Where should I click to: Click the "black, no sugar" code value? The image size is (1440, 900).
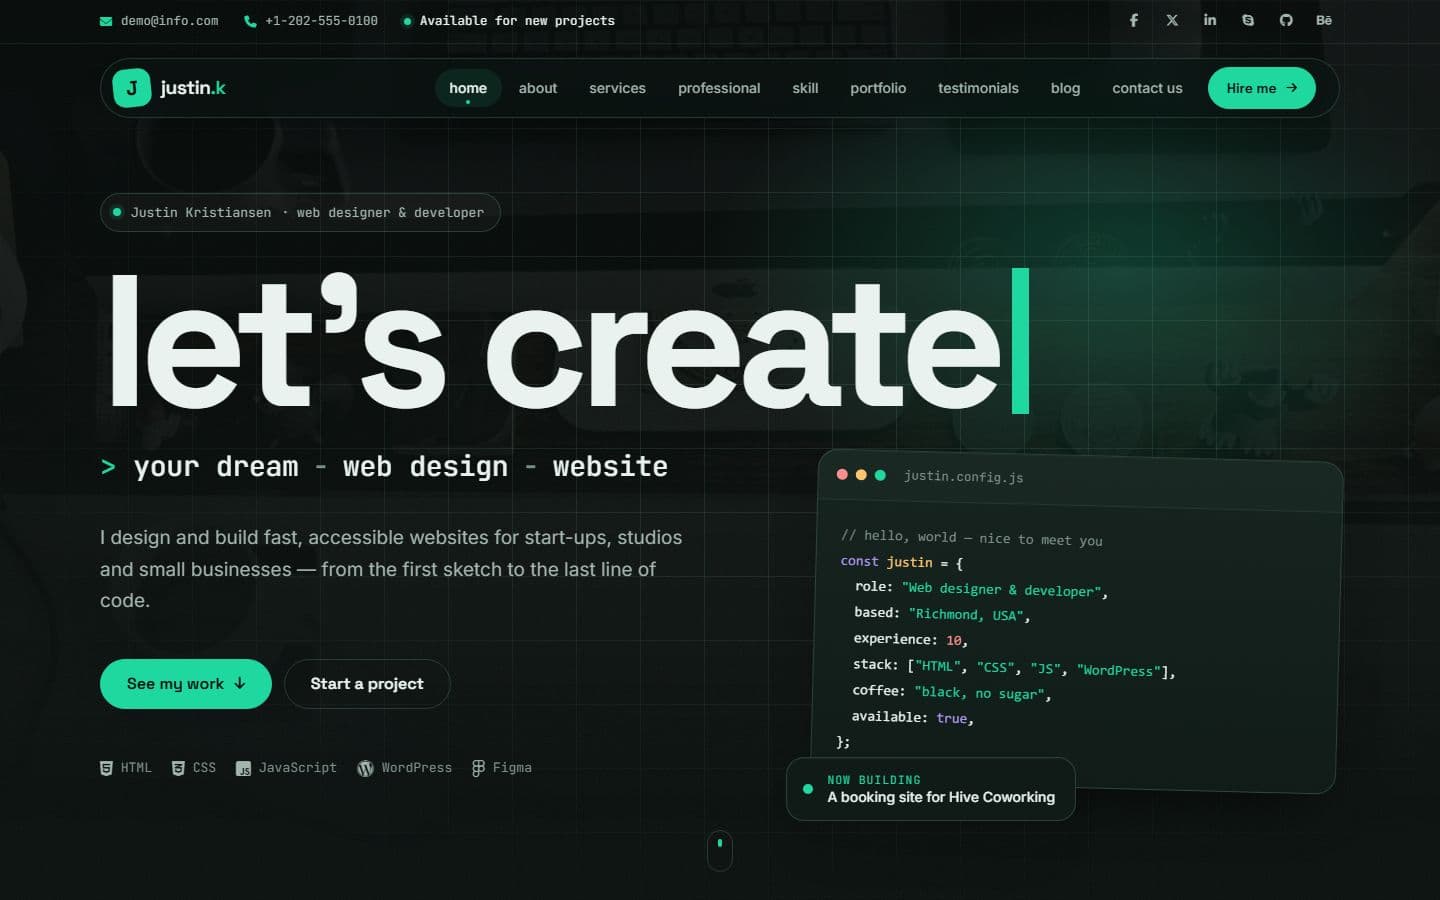pyautogui.click(x=980, y=693)
